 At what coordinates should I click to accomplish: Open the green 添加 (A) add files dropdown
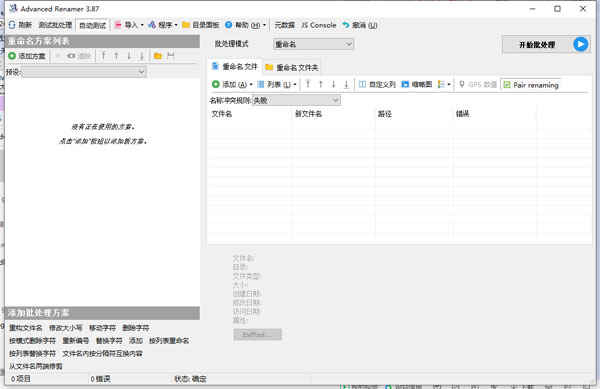pos(232,85)
